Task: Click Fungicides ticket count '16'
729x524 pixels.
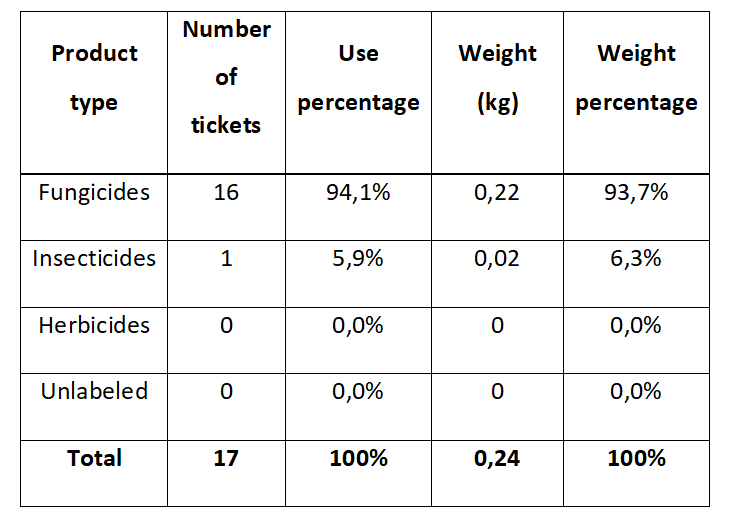Action: 226,192
